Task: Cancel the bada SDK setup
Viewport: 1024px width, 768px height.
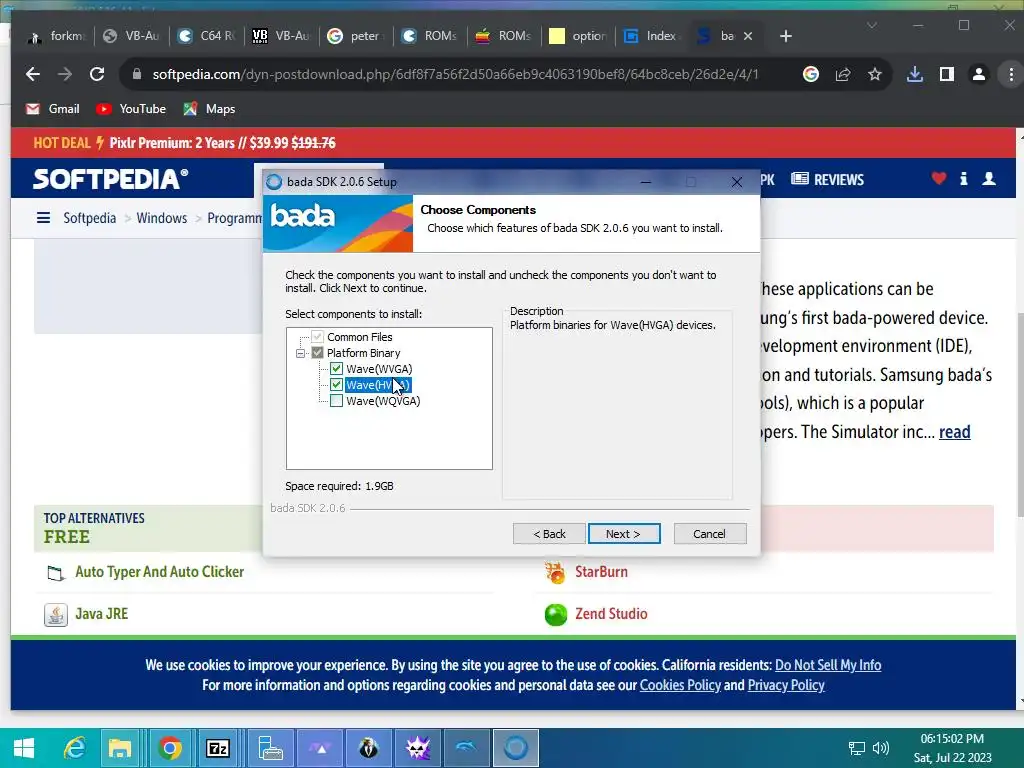Action: pyautogui.click(x=709, y=534)
